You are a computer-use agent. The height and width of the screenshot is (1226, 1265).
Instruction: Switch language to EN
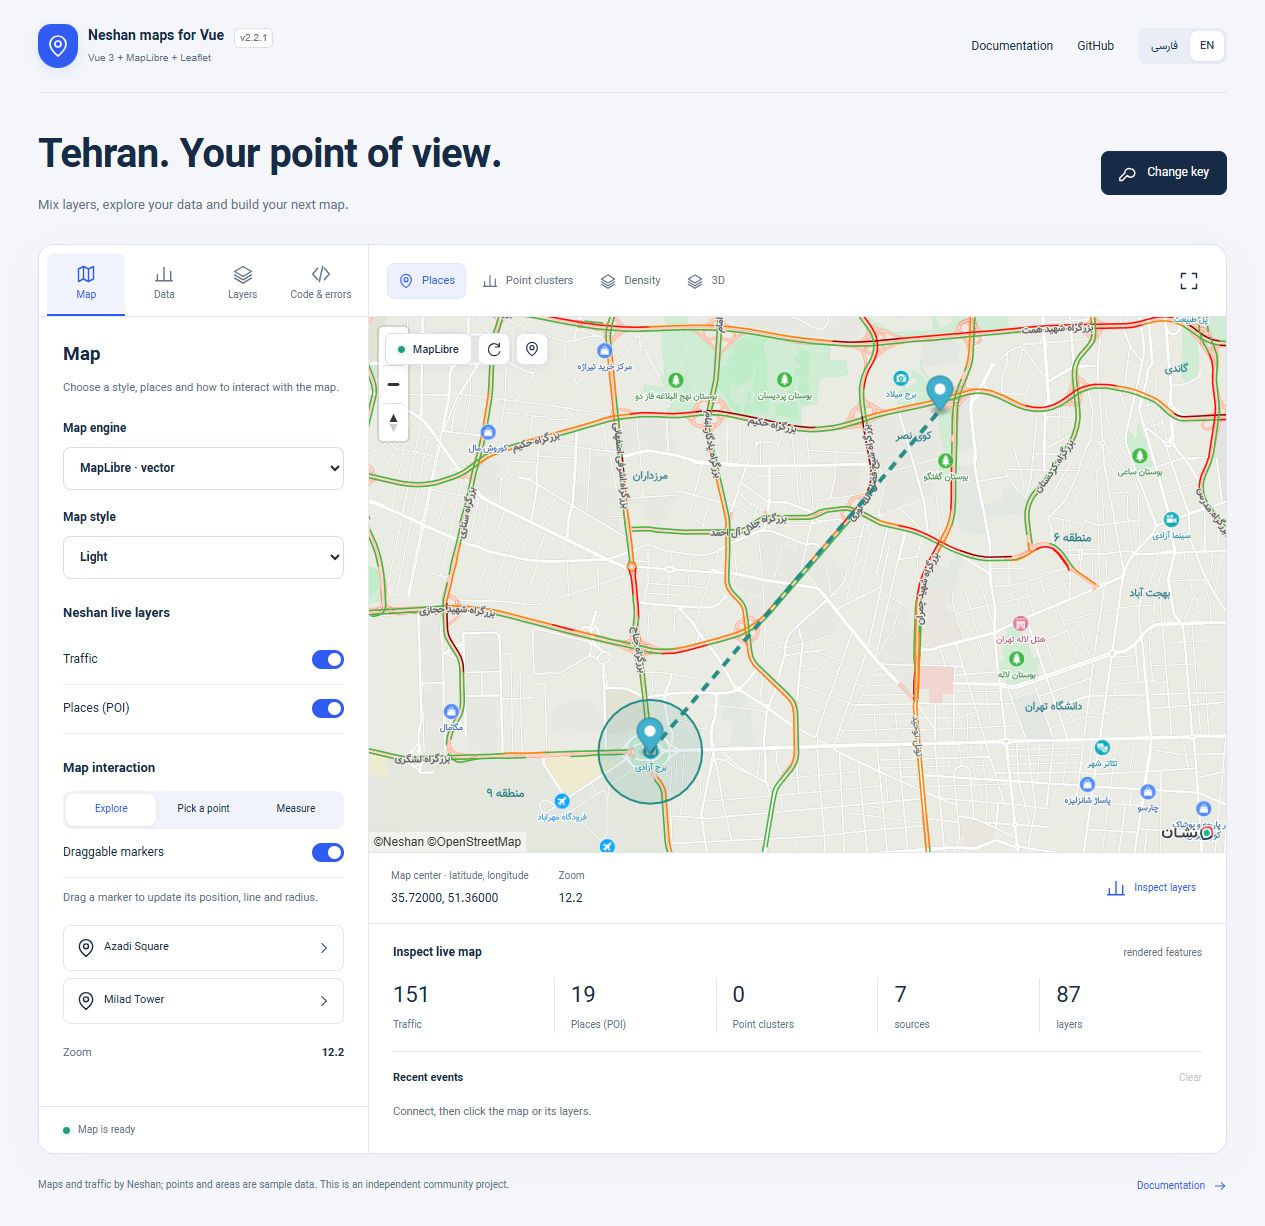click(1207, 46)
